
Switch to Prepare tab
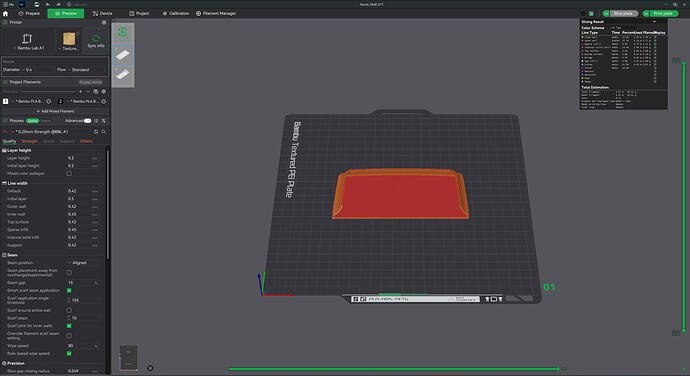pyautogui.click(x=29, y=14)
